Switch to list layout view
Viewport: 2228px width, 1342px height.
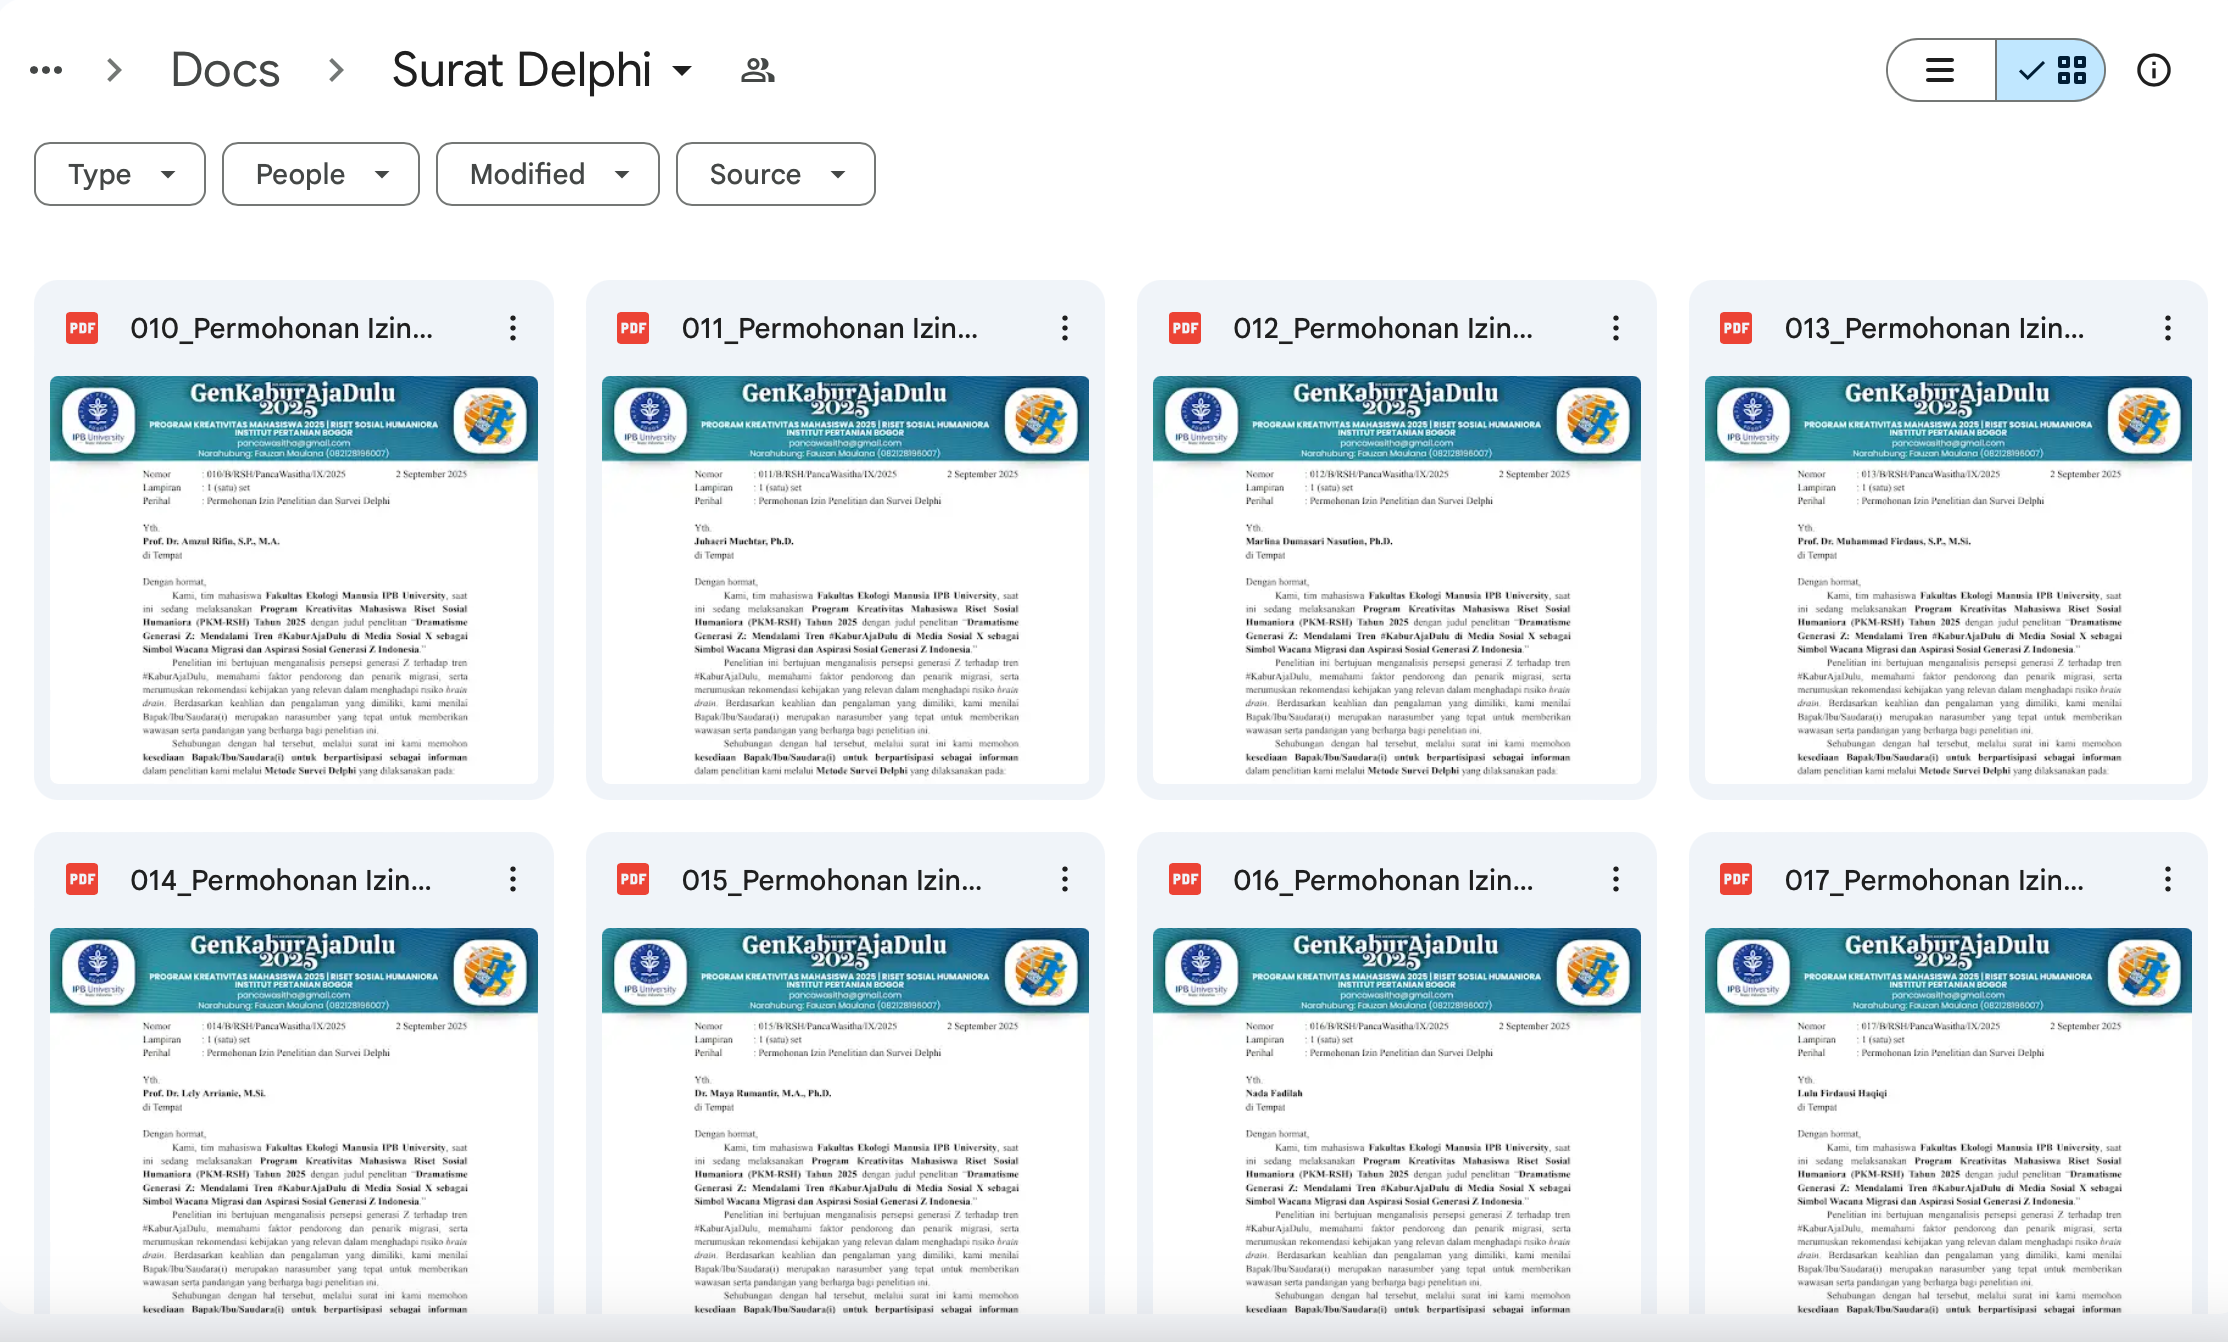[x=1940, y=70]
